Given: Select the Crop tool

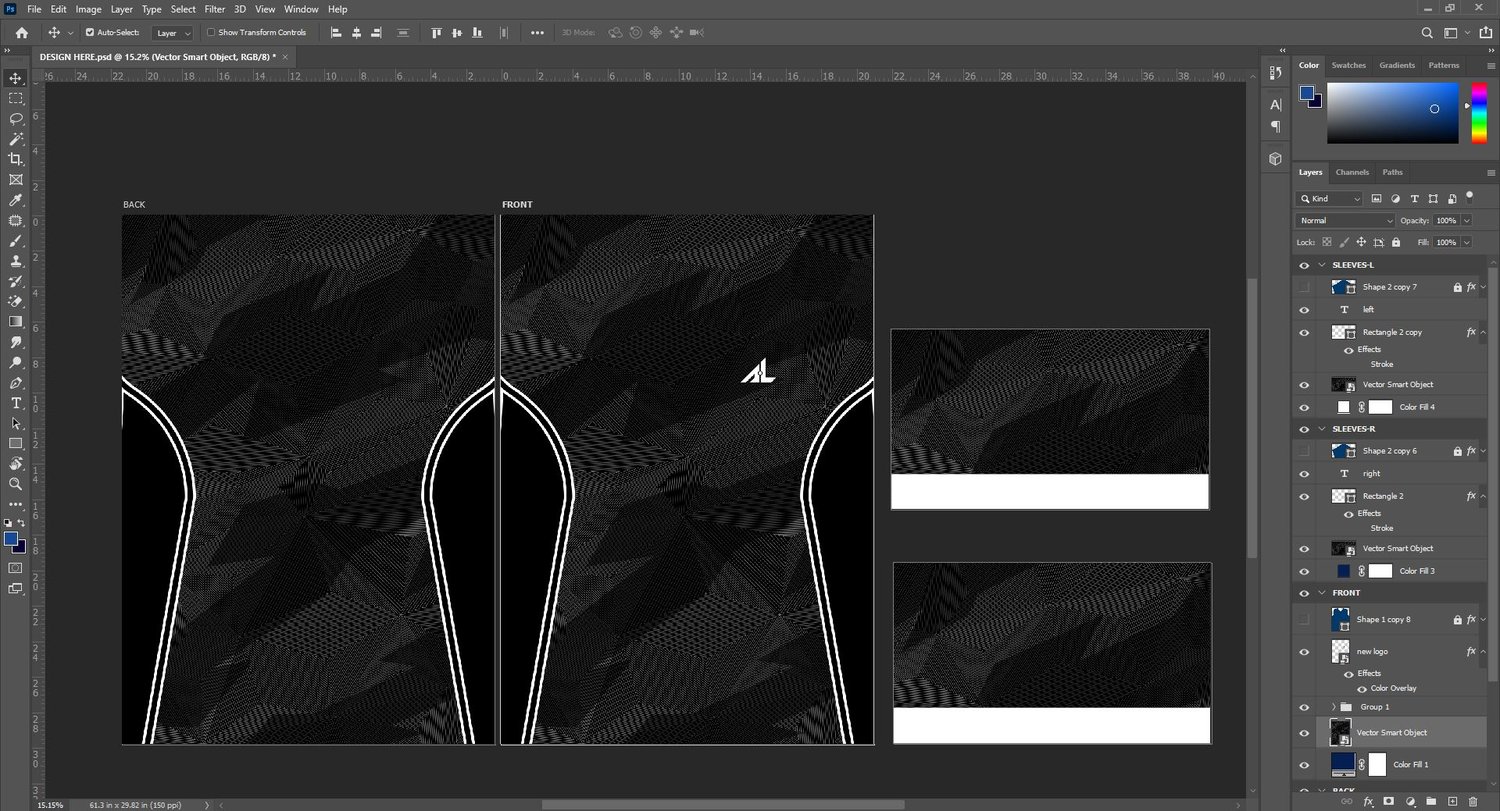Looking at the screenshot, I should click(16, 159).
